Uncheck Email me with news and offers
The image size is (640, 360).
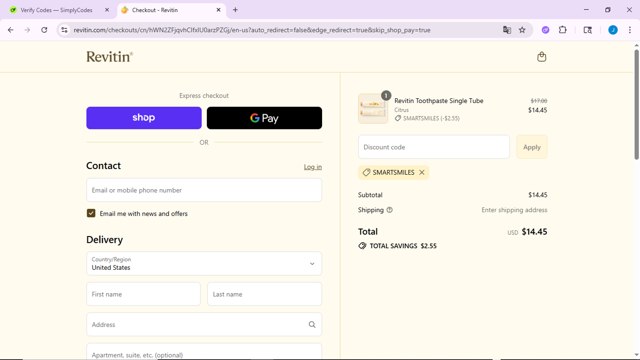tap(91, 213)
